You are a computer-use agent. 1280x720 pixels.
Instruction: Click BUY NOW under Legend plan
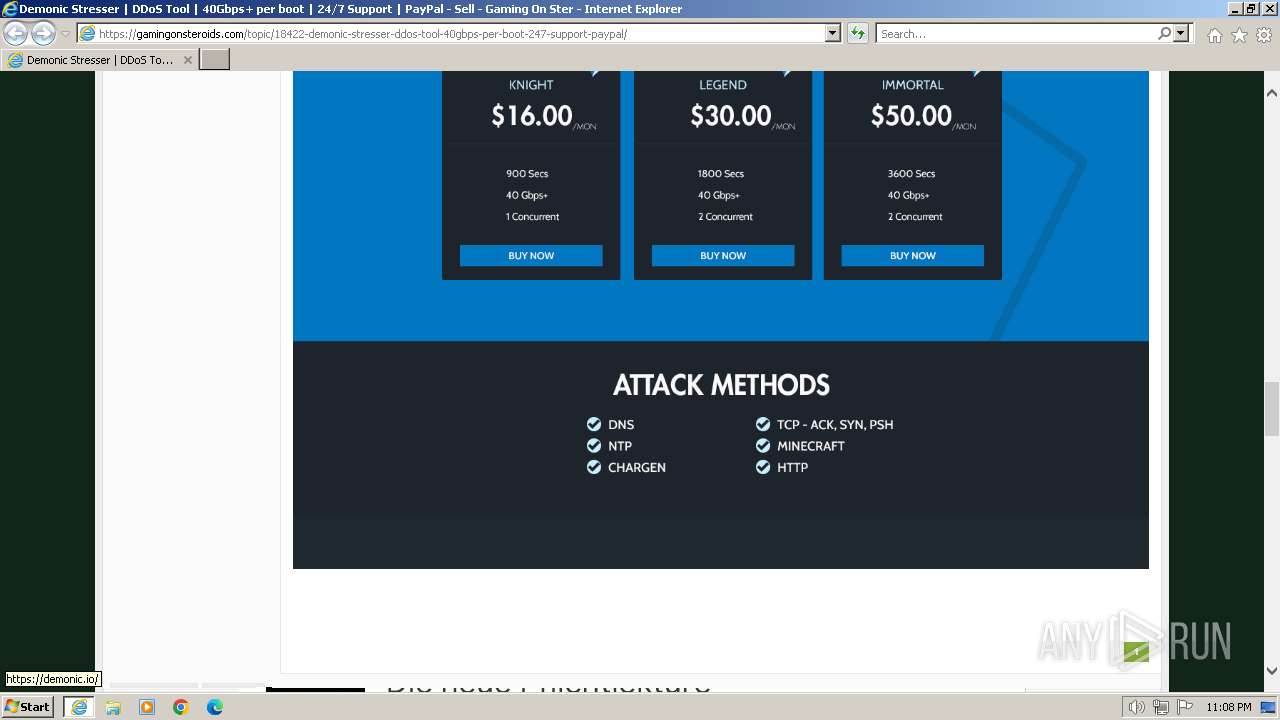tap(723, 255)
